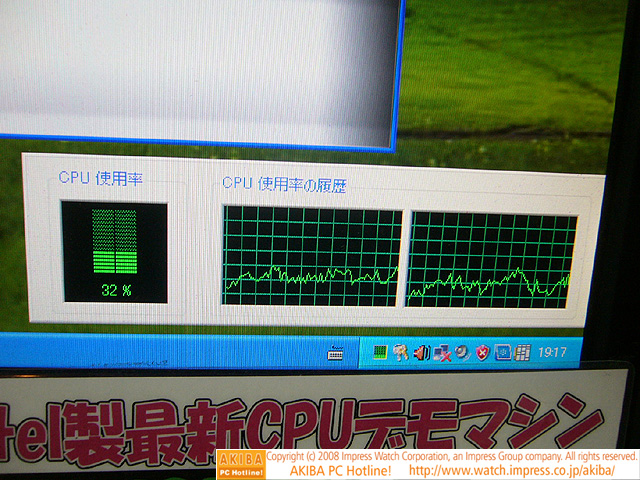Click the 19:17 taskbar clock
This screenshot has height=480, width=640.
(x=552, y=352)
